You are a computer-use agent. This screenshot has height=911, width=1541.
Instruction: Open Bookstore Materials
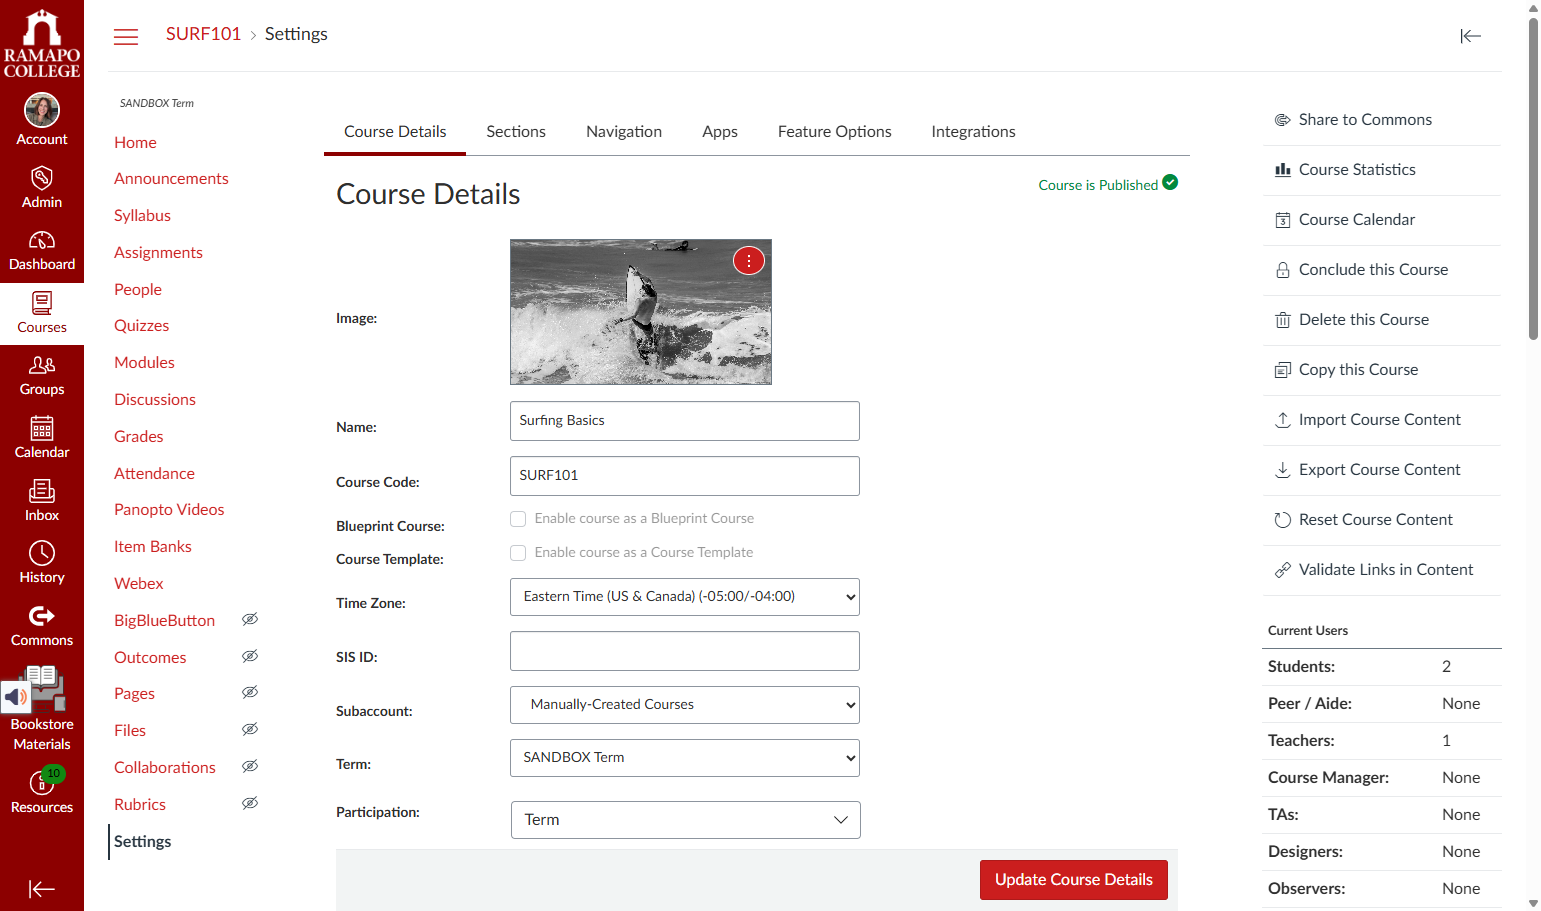coord(42,708)
